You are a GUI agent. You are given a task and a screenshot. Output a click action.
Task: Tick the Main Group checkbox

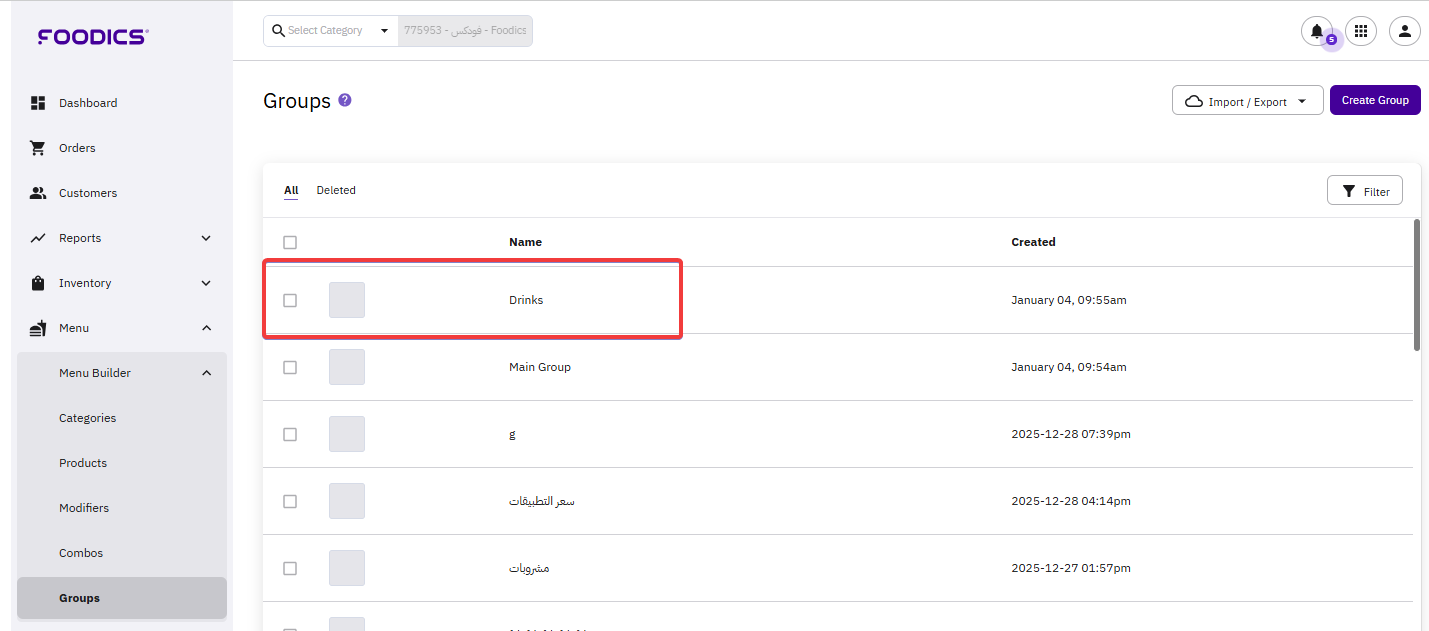pyautogui.click(x=290, y=367)
